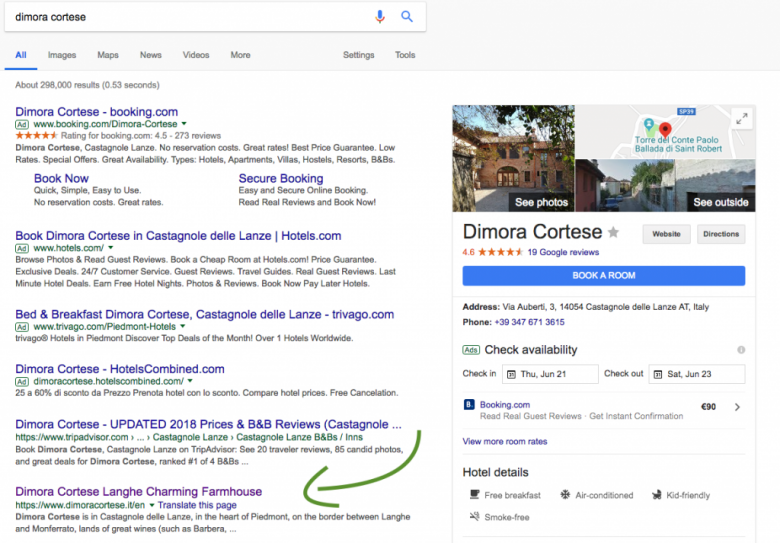The image size is (780, 543).
Task: Click the Smoke-free icon
Action: (x=474, y=517)
